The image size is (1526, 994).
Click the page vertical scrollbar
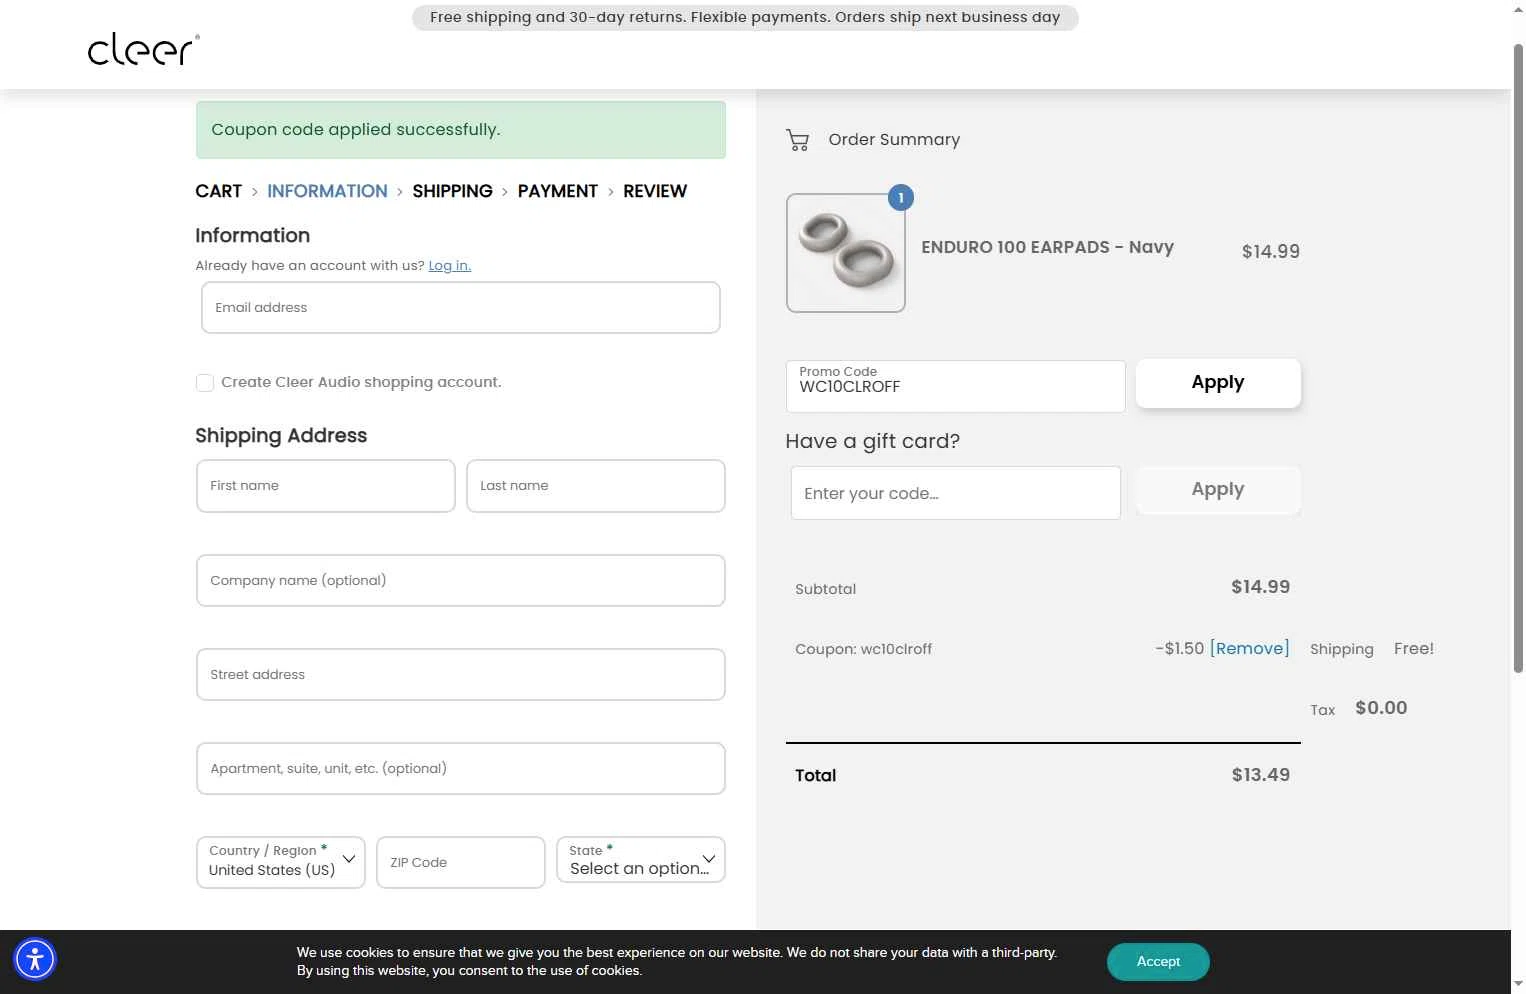tap(1518, 357)
